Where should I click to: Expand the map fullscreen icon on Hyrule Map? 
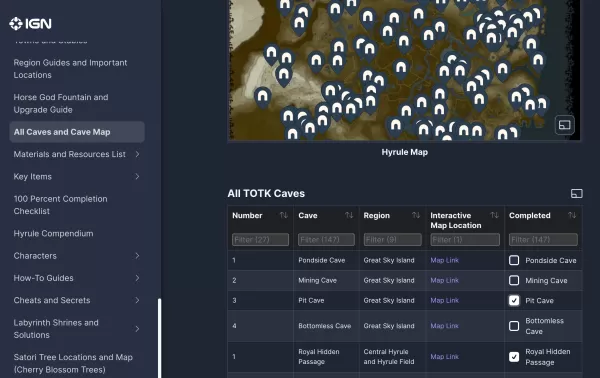[x=564, y=125]
